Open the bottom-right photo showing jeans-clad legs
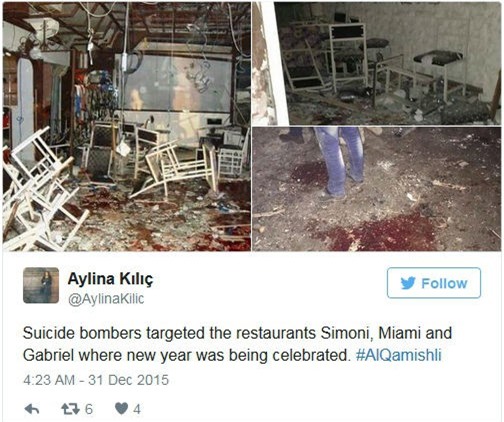 coord(377,189)
